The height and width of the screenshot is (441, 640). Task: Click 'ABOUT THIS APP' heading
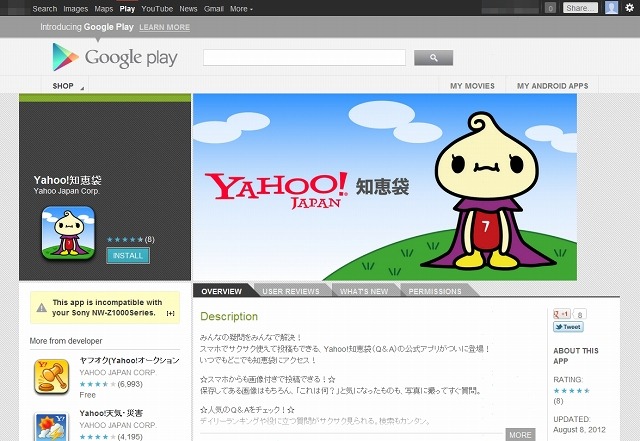pyautogui.click(x=576, y=356)
